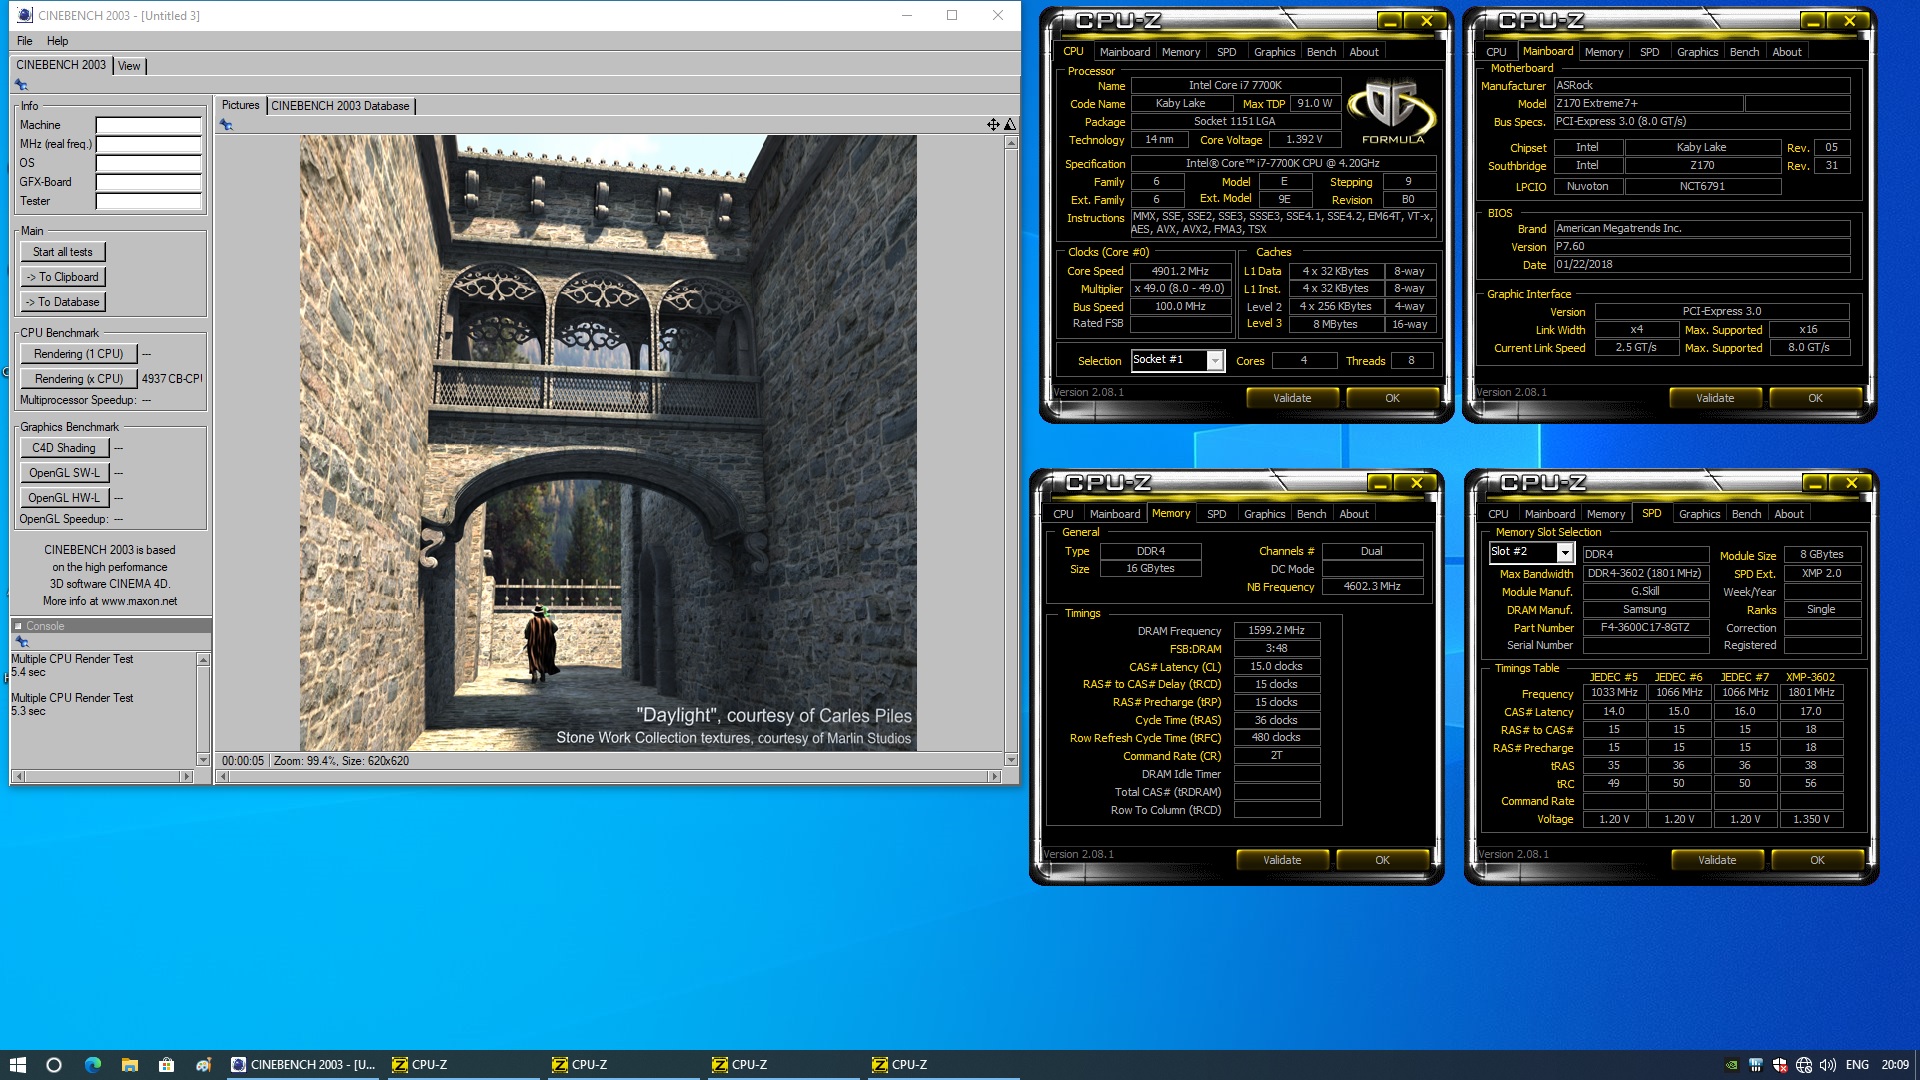Click the Tester input field
This screenshot has height=1080, width=1920.
[149, 201]
